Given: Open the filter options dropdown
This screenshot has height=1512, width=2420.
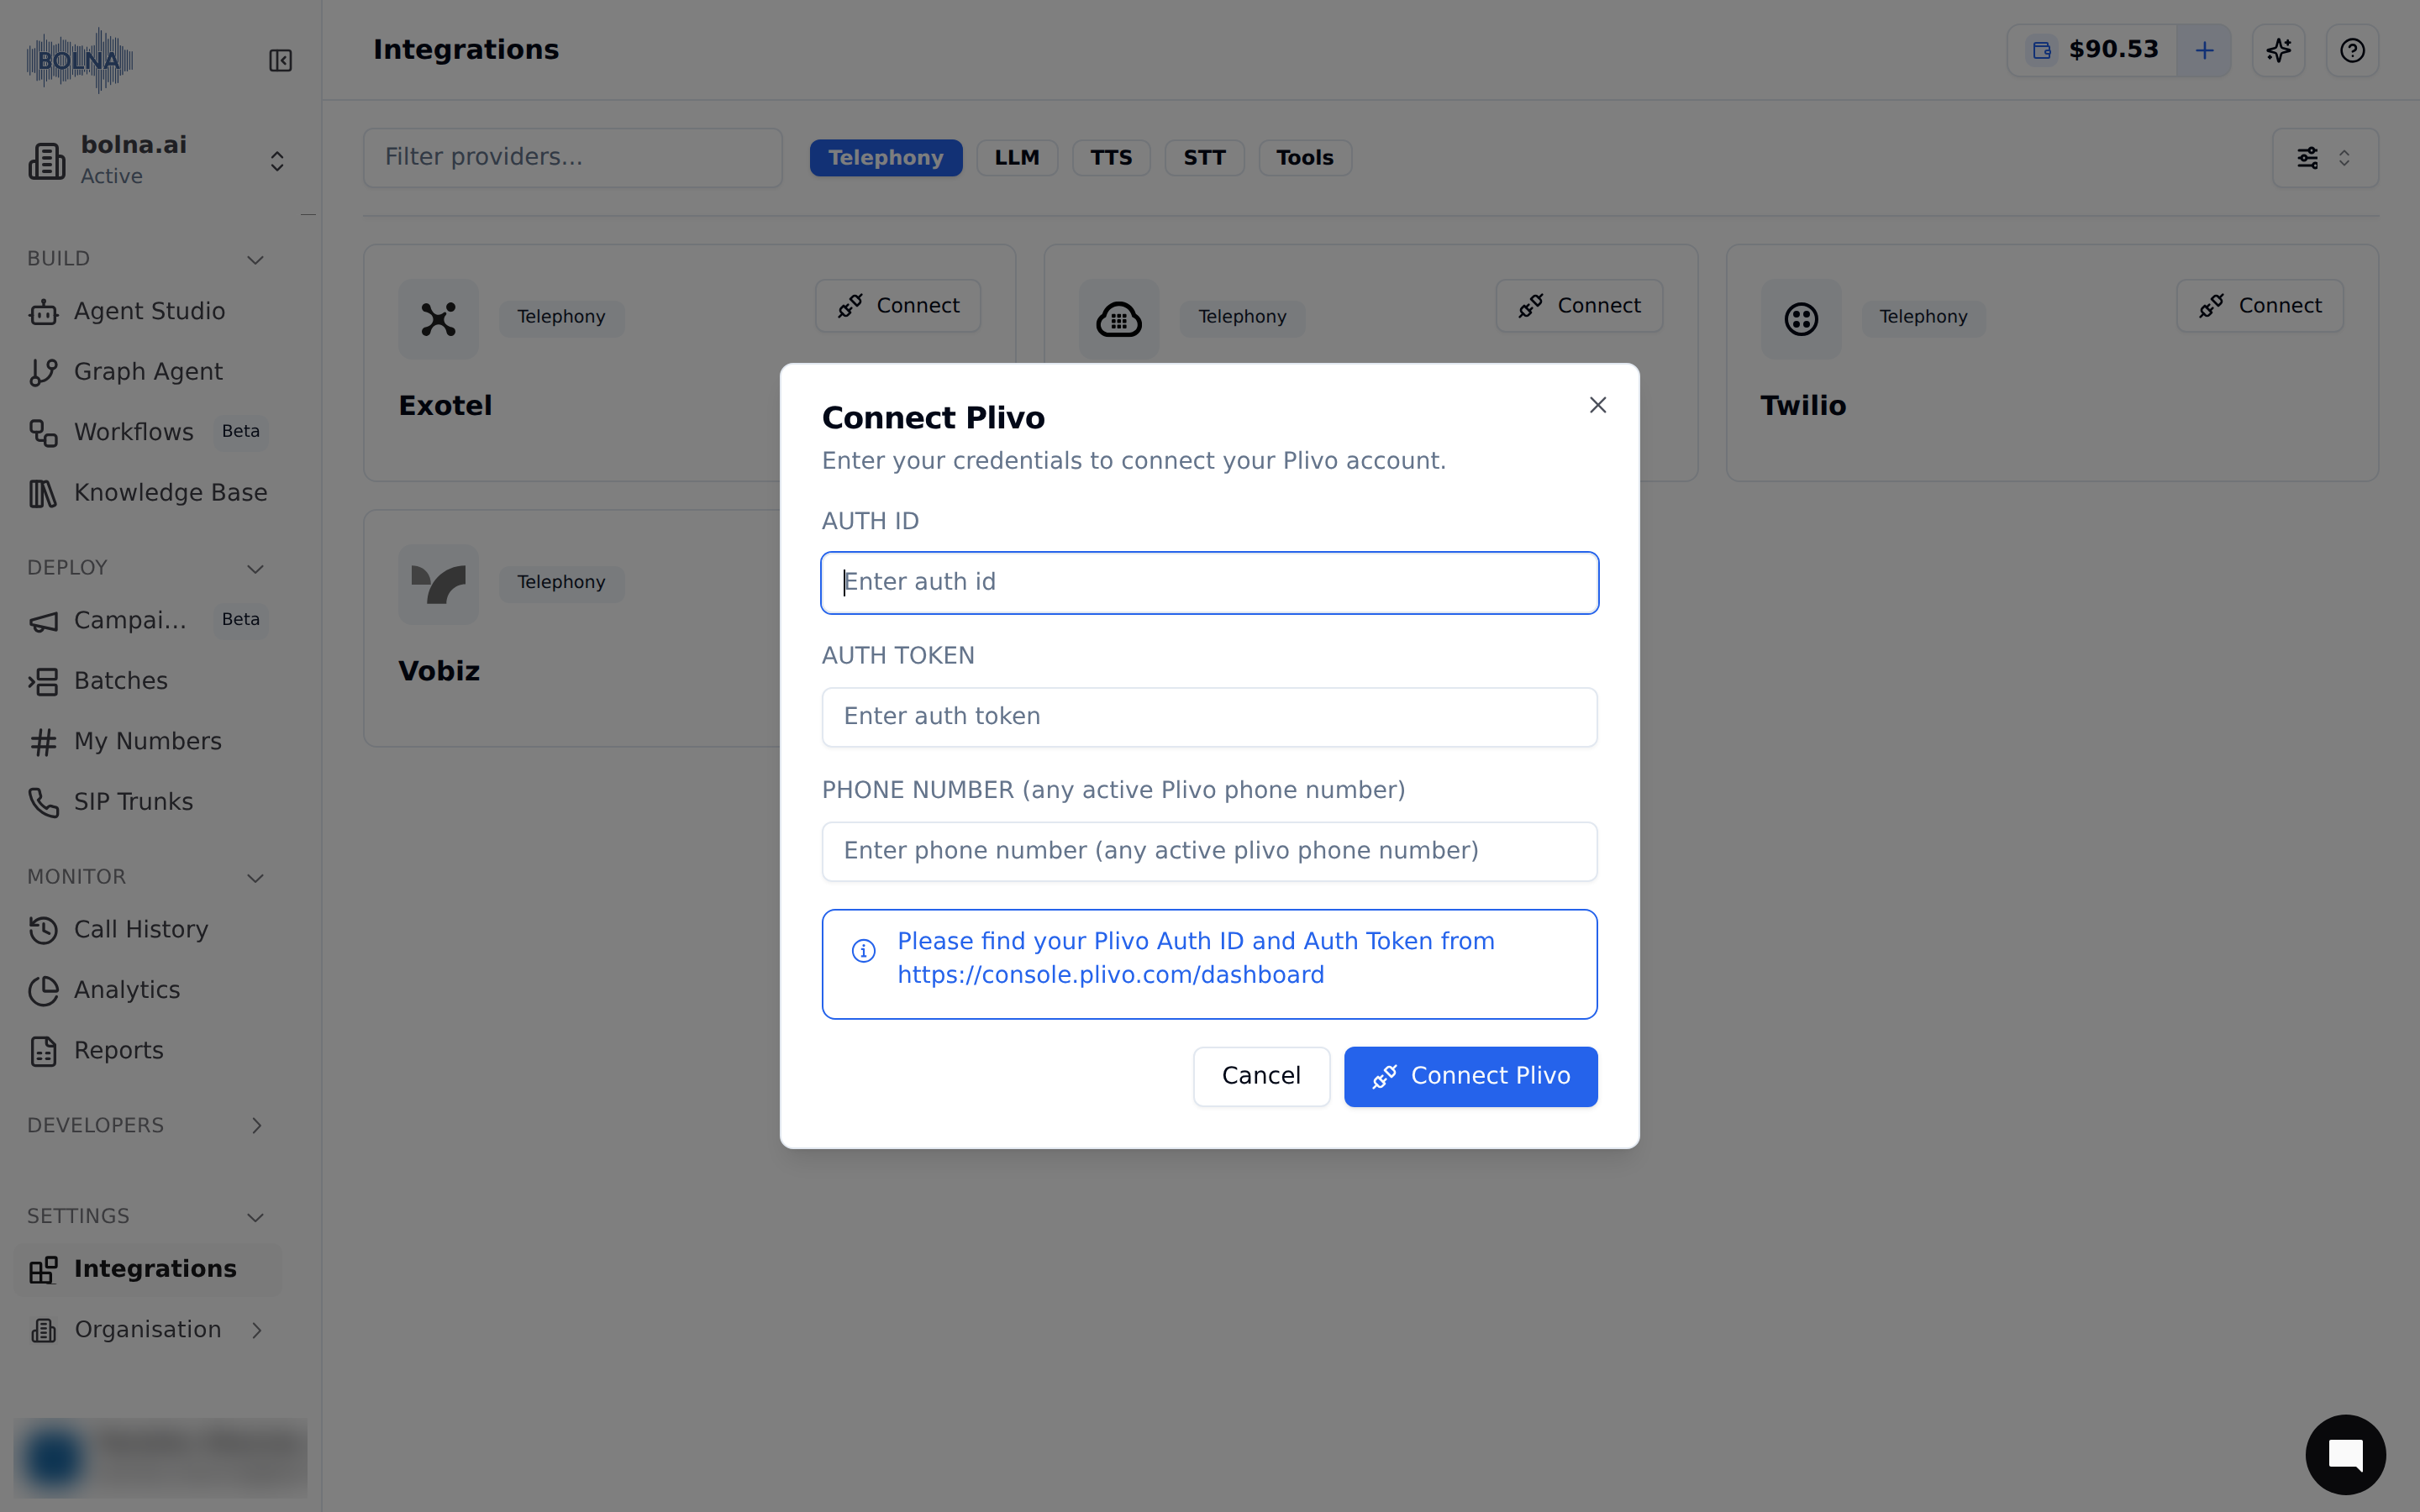Looking at the screenshot, I should click(2325, 158).
